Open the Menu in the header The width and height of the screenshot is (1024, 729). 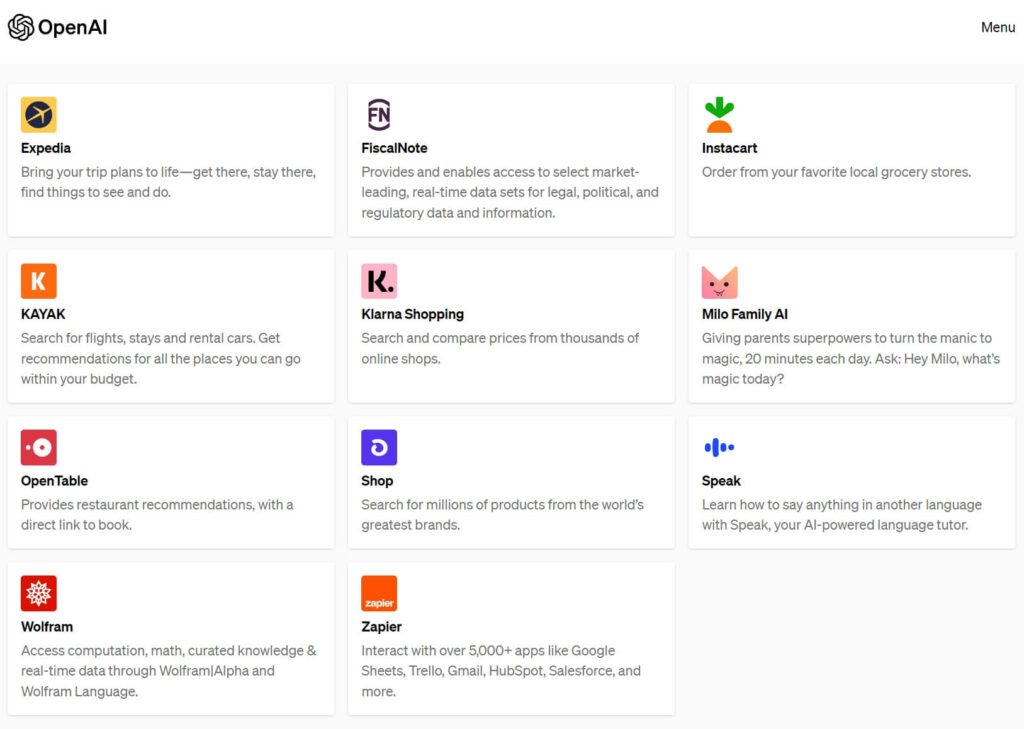coord(997,27)
